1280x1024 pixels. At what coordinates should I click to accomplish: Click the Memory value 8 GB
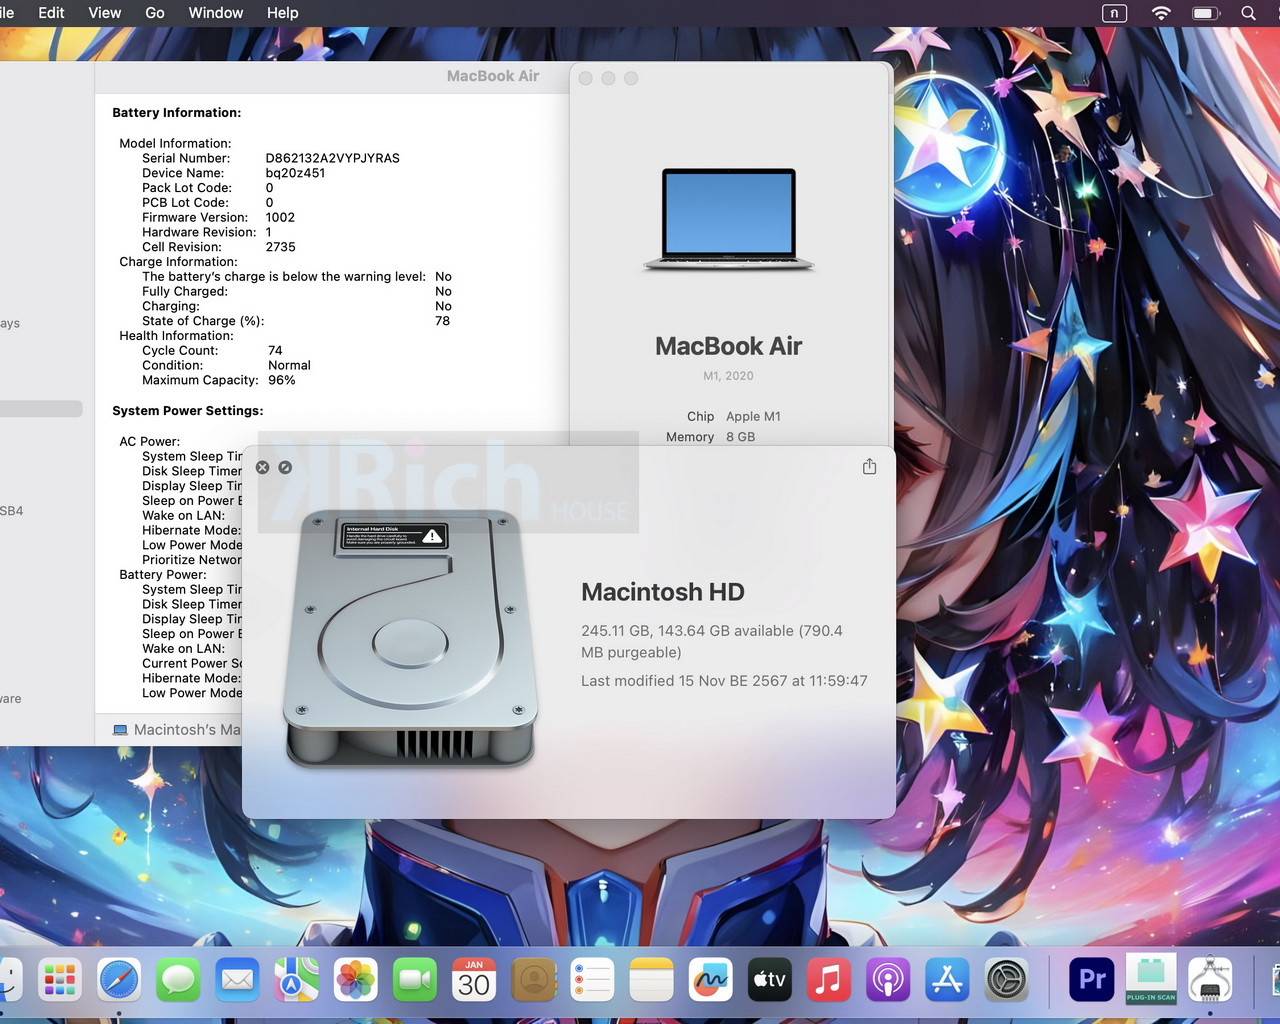[x=740, y=437]
